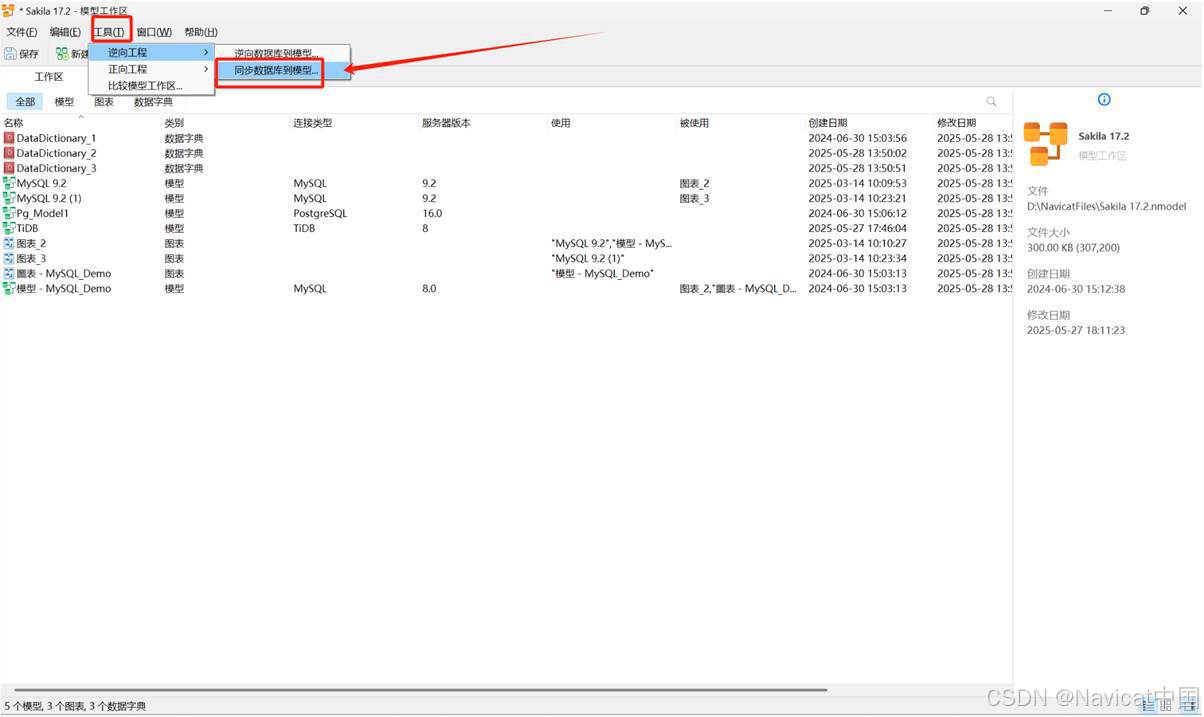The image size is (1204, 717).
Task: Select the 工作区 tab
Action: [49, 77]
